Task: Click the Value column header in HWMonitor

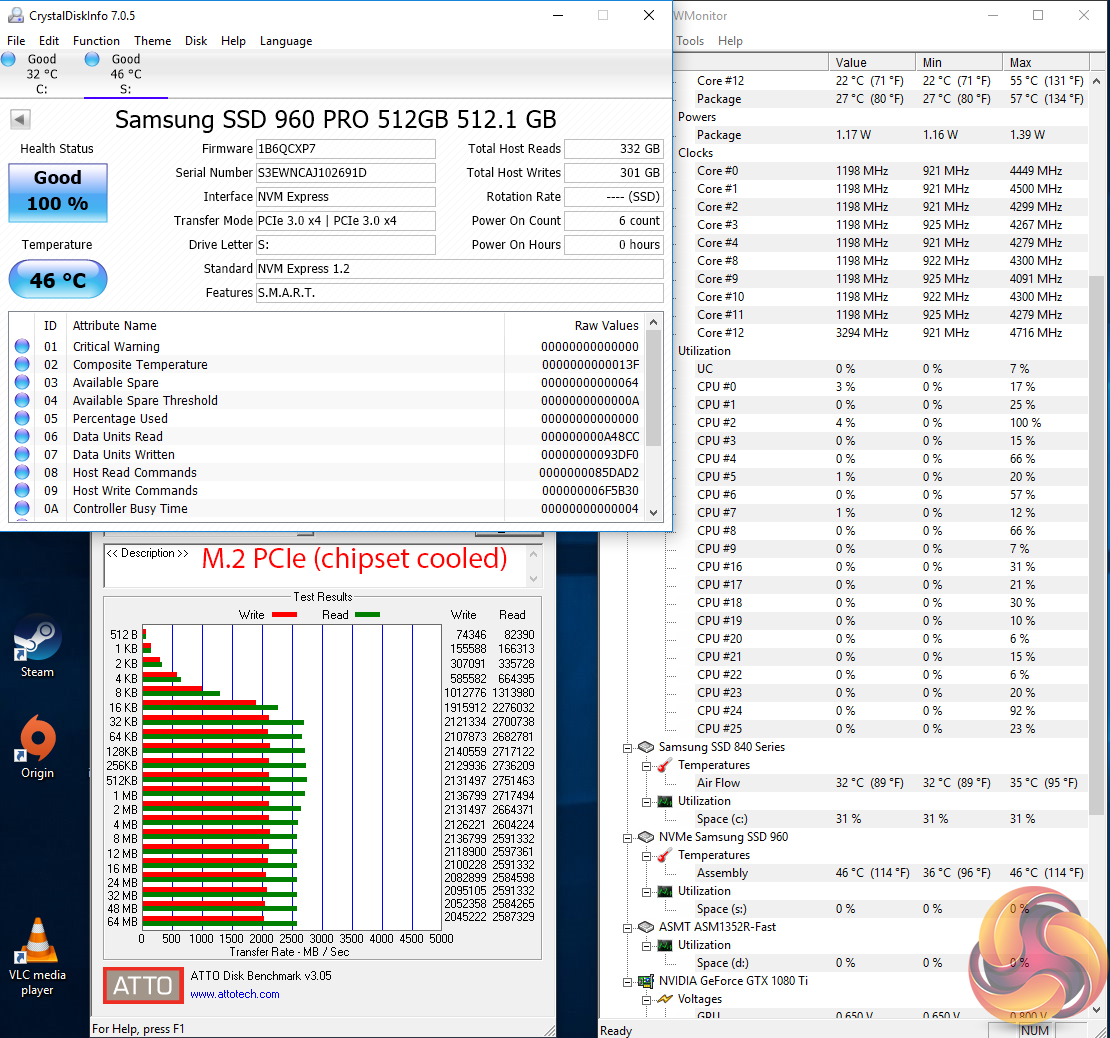Action: (871, 62)
